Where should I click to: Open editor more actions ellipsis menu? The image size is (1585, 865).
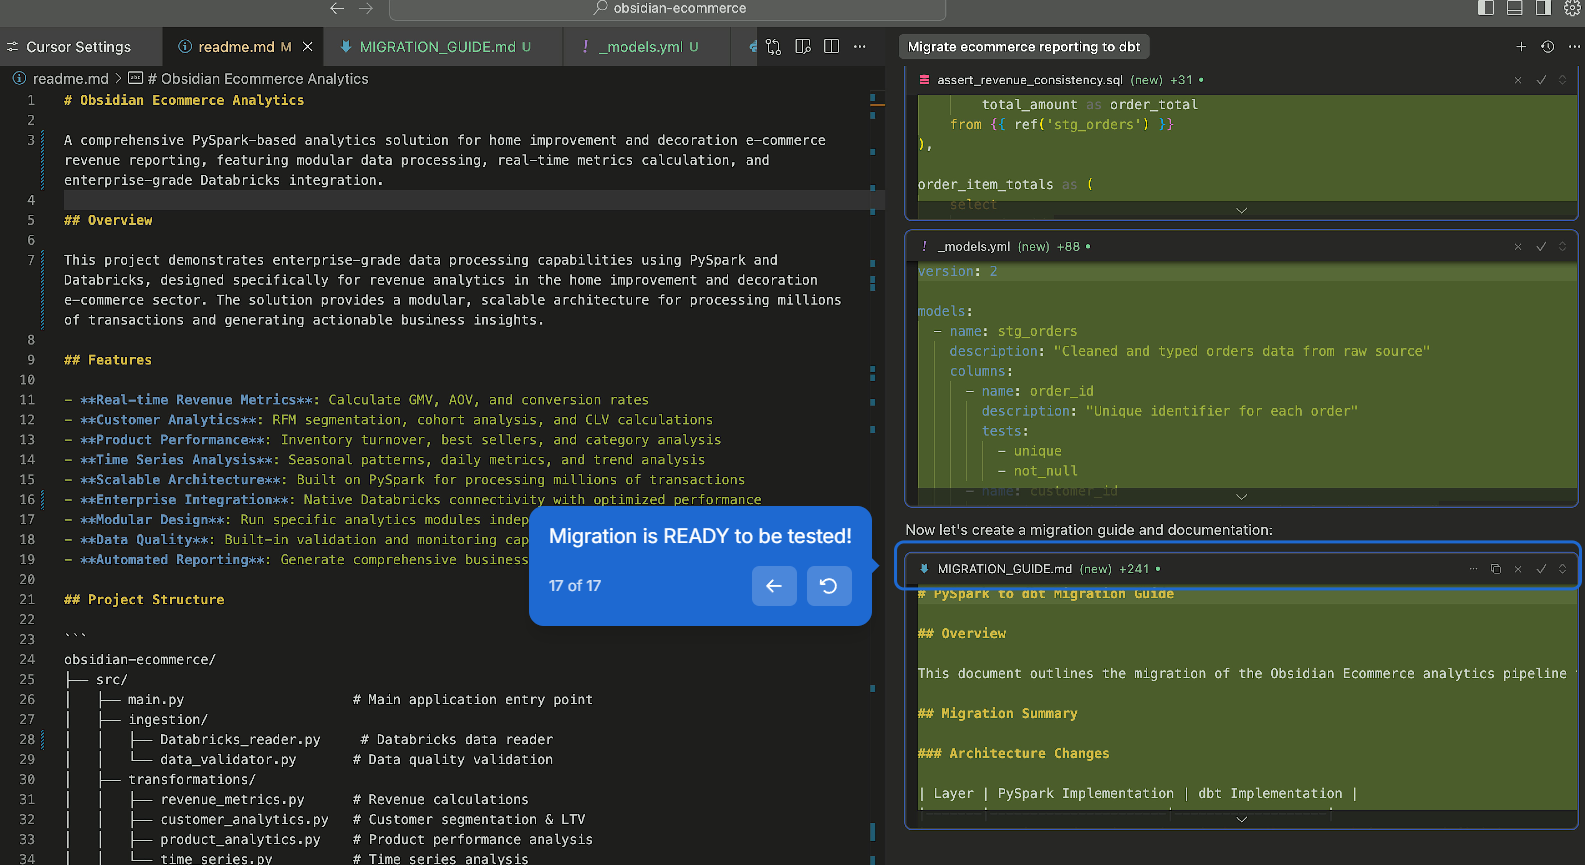pos(860,47)
